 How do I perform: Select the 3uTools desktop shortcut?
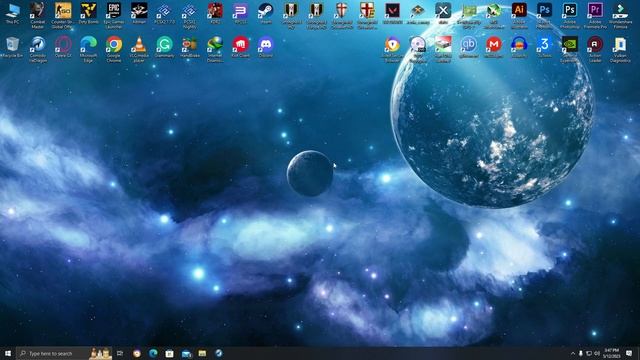click(x=544, y=47)
